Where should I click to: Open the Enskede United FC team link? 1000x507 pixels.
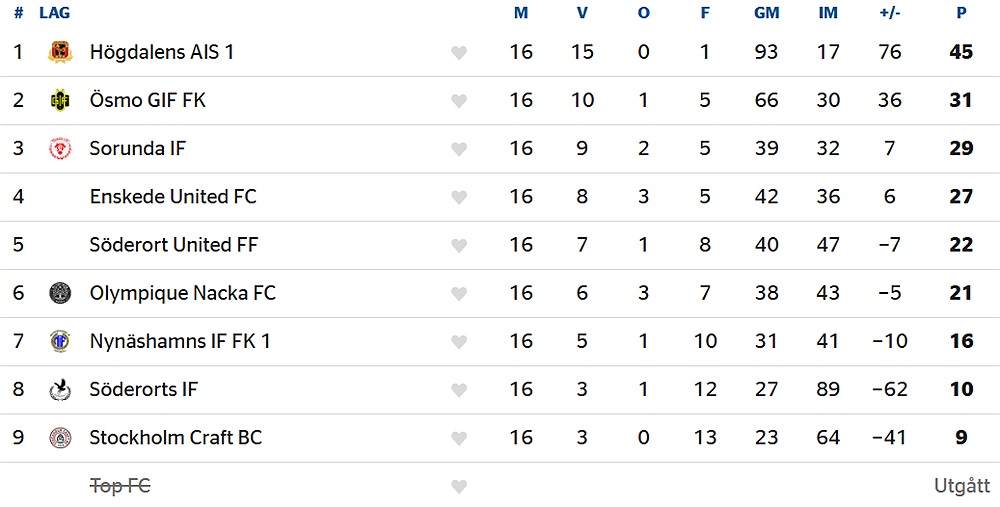click(x=172, y=196)
